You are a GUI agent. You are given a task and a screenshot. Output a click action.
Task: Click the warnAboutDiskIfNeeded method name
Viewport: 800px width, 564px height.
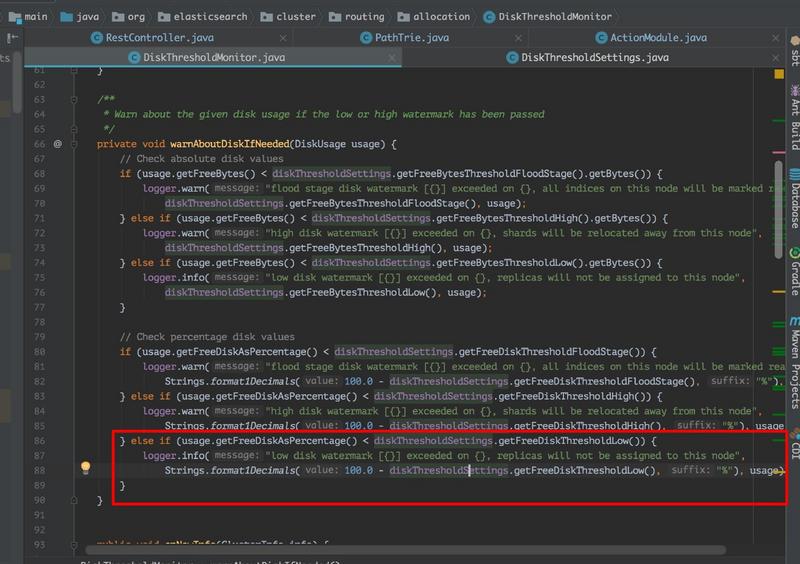pos(230,144)
